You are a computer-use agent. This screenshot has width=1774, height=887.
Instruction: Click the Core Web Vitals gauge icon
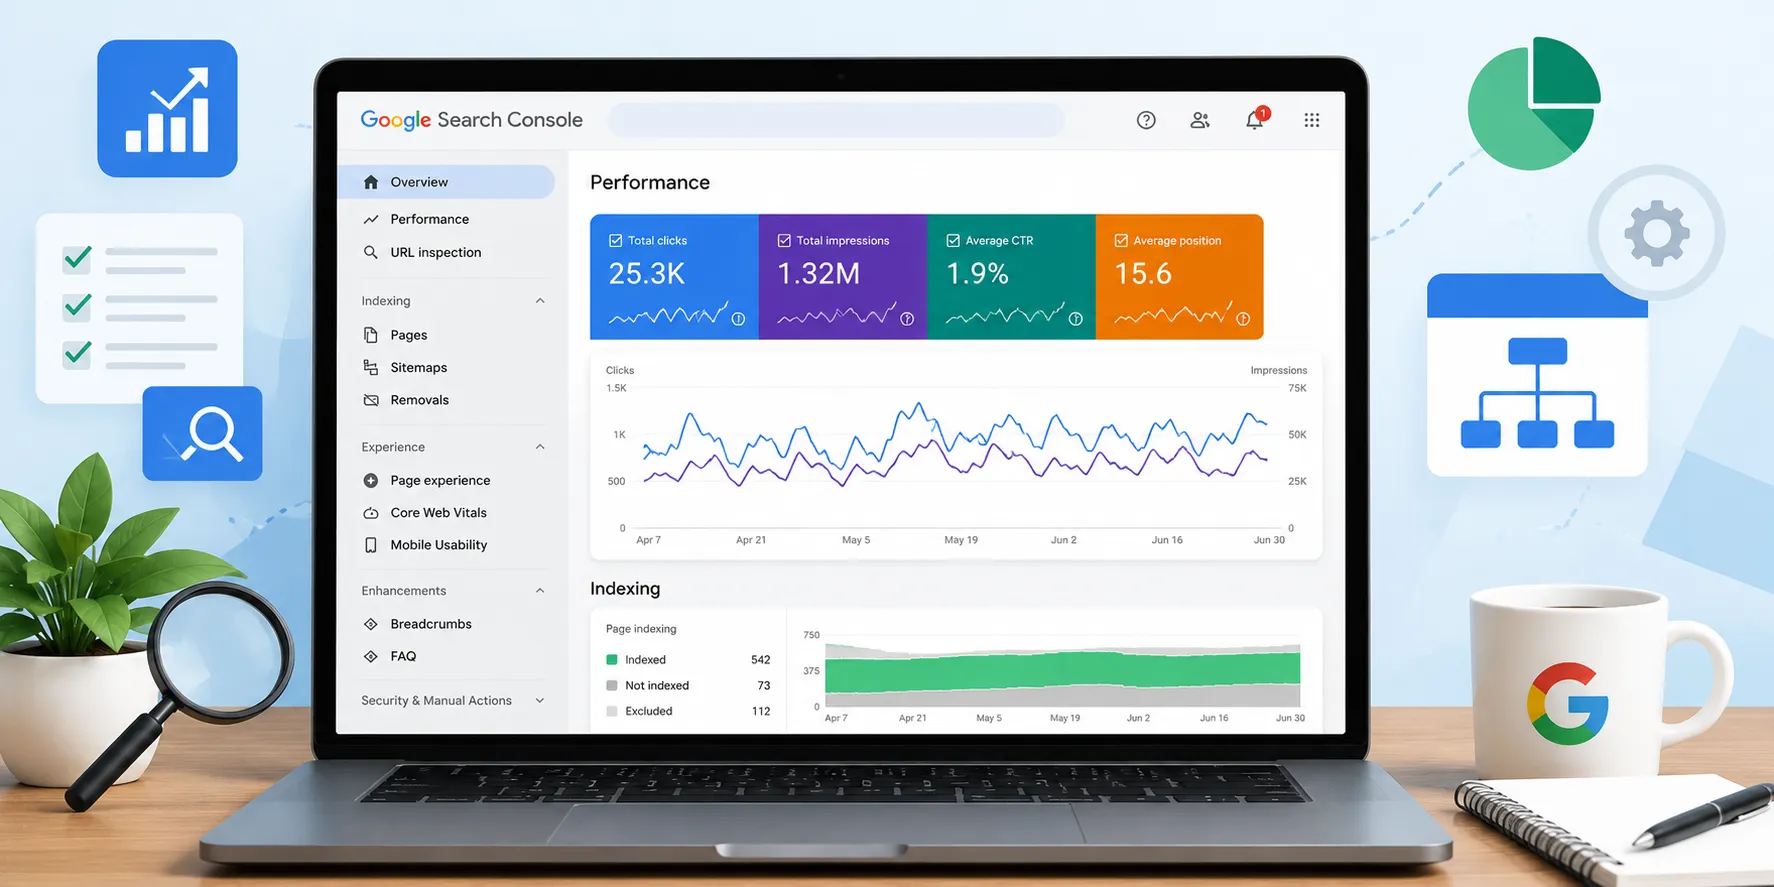(371, 513)
